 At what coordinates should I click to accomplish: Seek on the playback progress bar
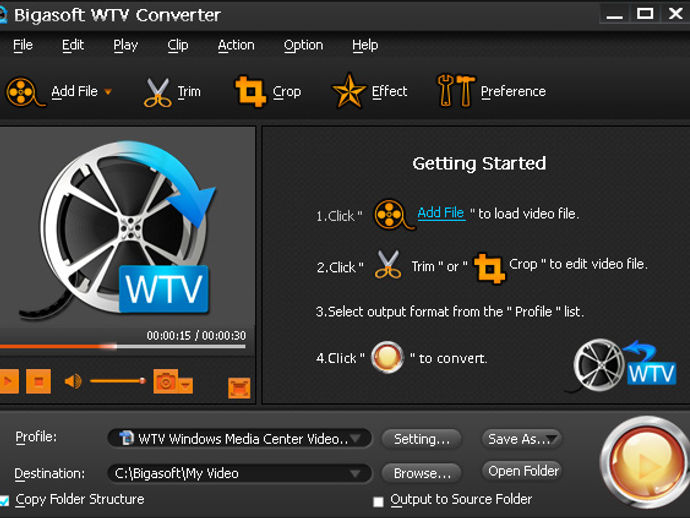tap(122, 347)
